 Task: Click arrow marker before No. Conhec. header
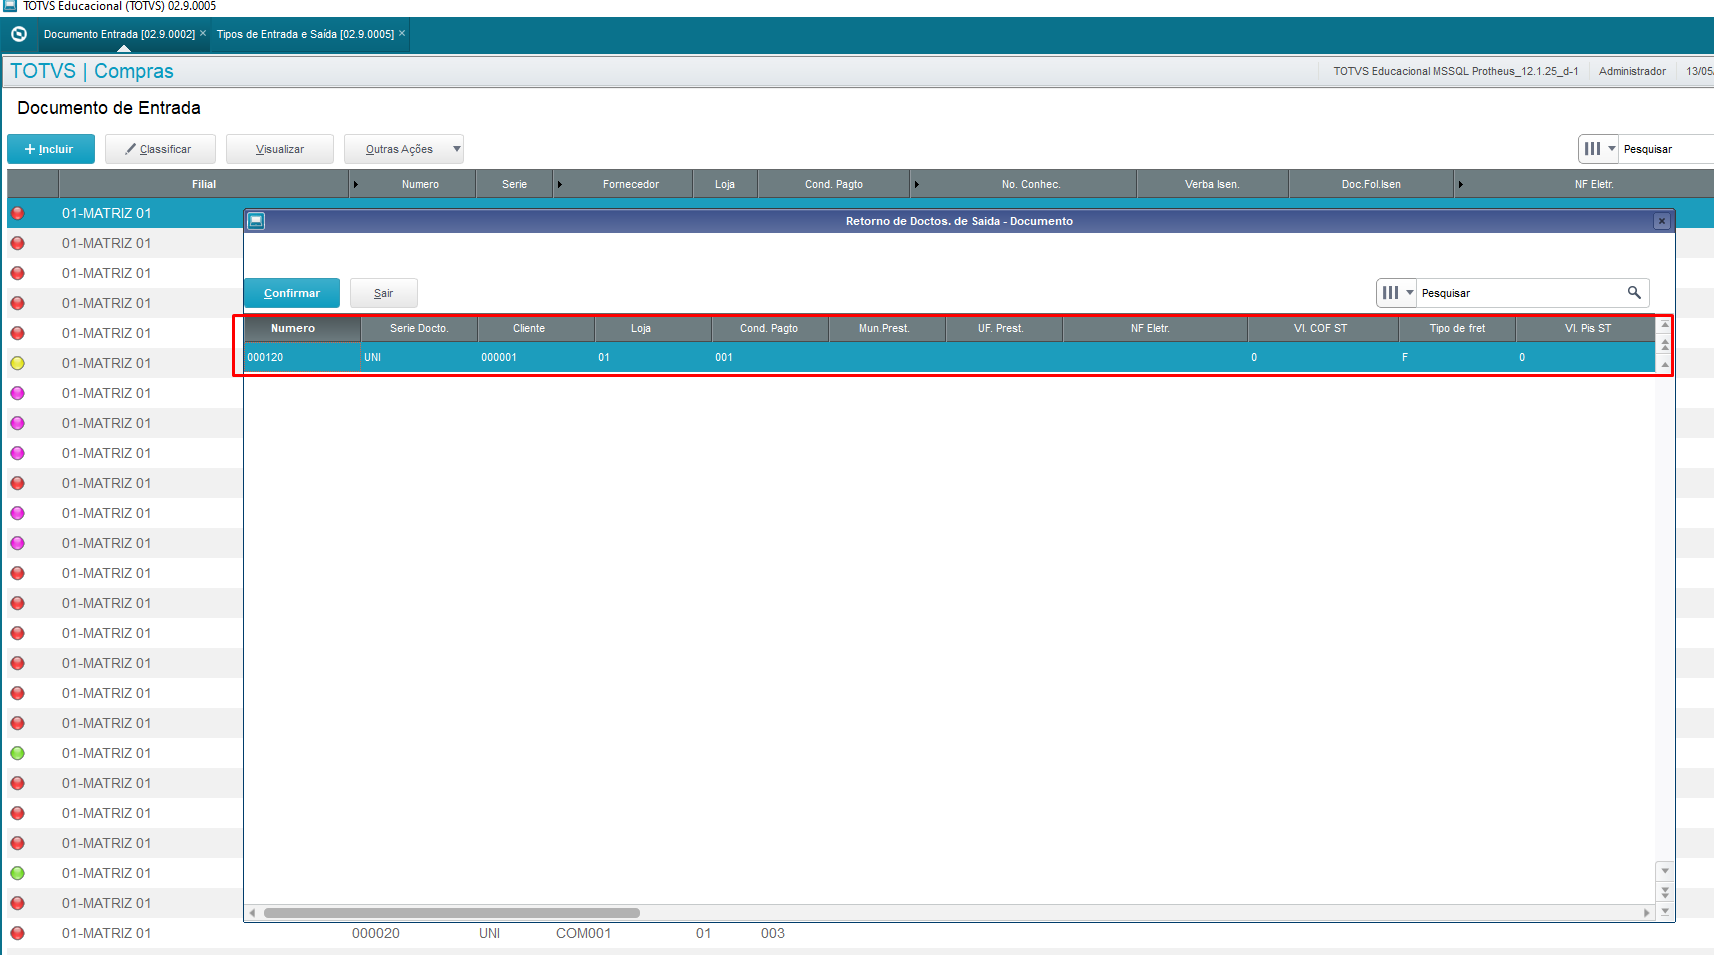click(x=916, y=184)
